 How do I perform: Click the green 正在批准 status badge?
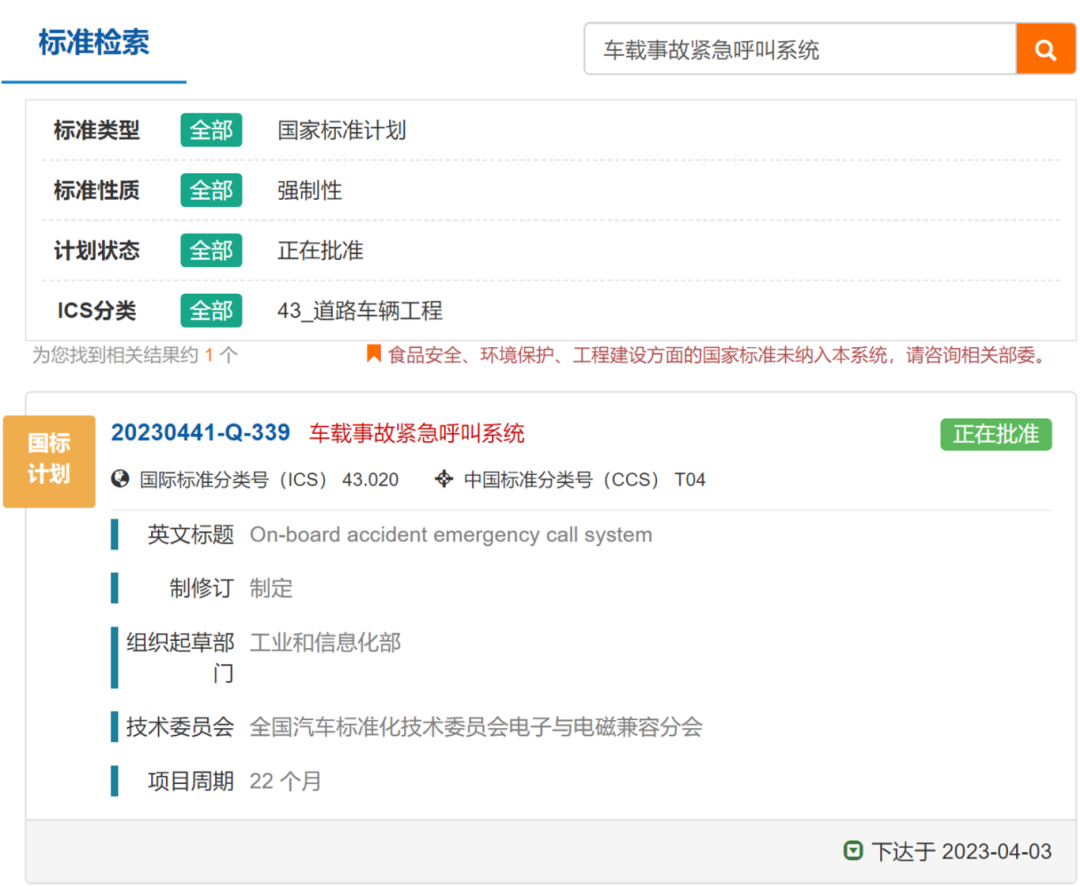[x=996, y=434]
